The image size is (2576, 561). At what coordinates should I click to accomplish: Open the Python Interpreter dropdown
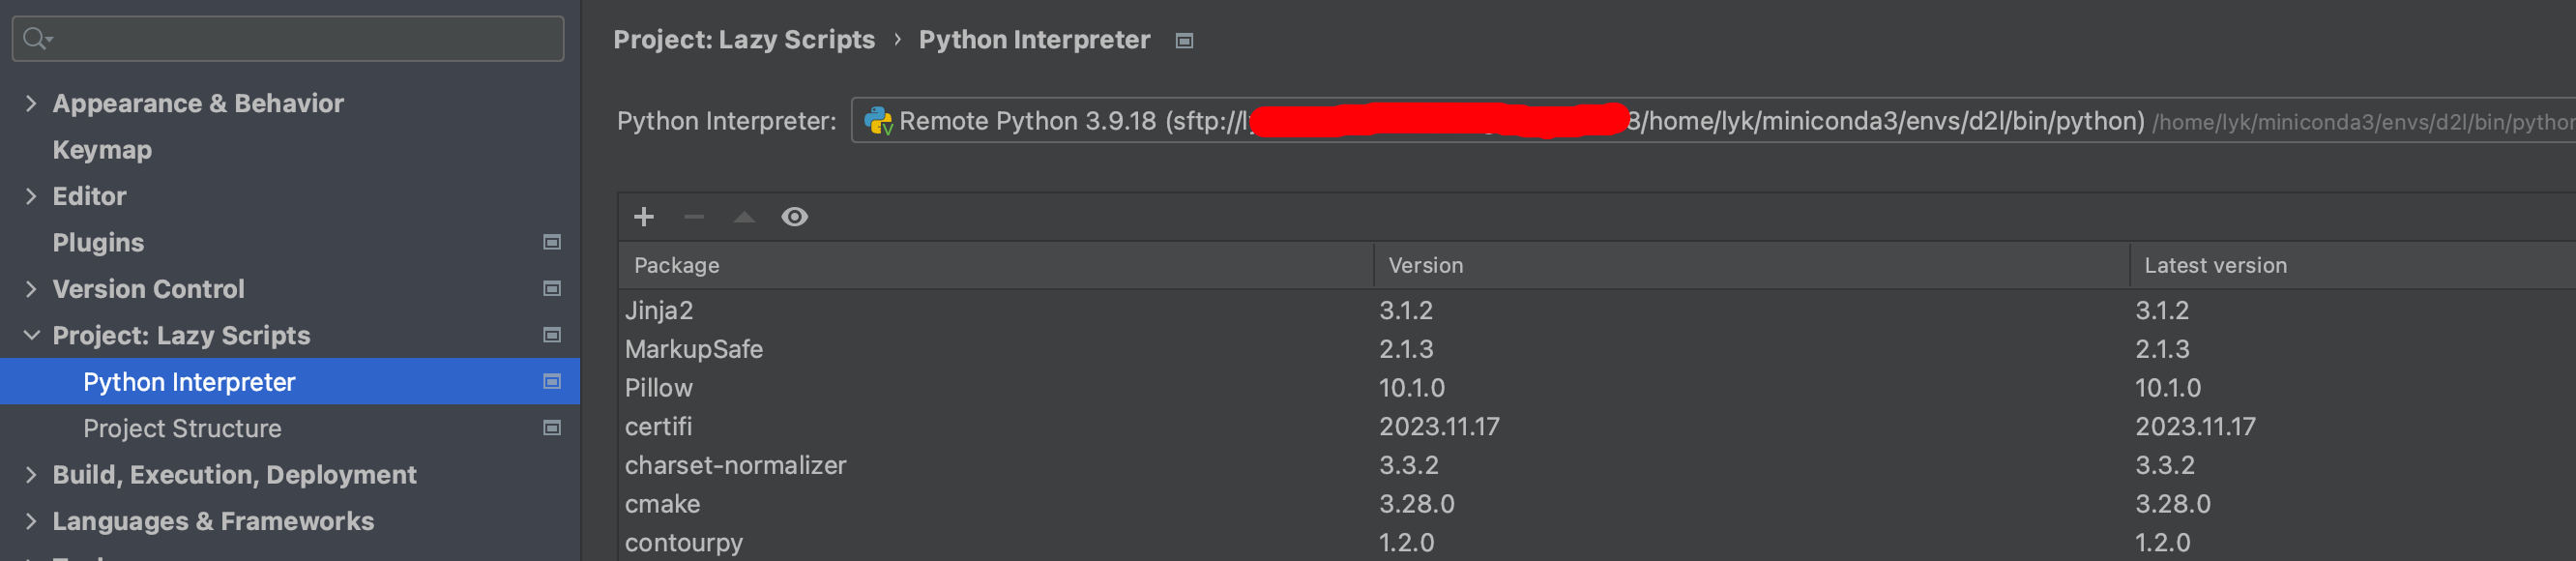[x=1713, y=121]
